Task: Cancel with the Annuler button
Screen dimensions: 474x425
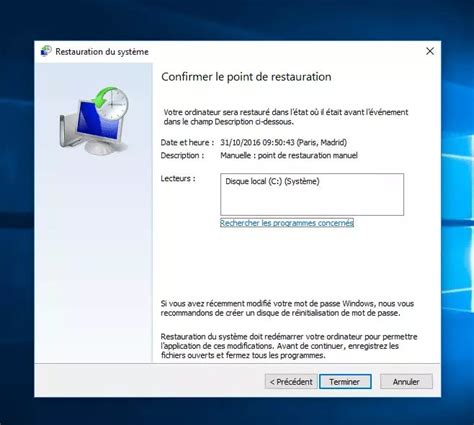Action: pos(406,381)
